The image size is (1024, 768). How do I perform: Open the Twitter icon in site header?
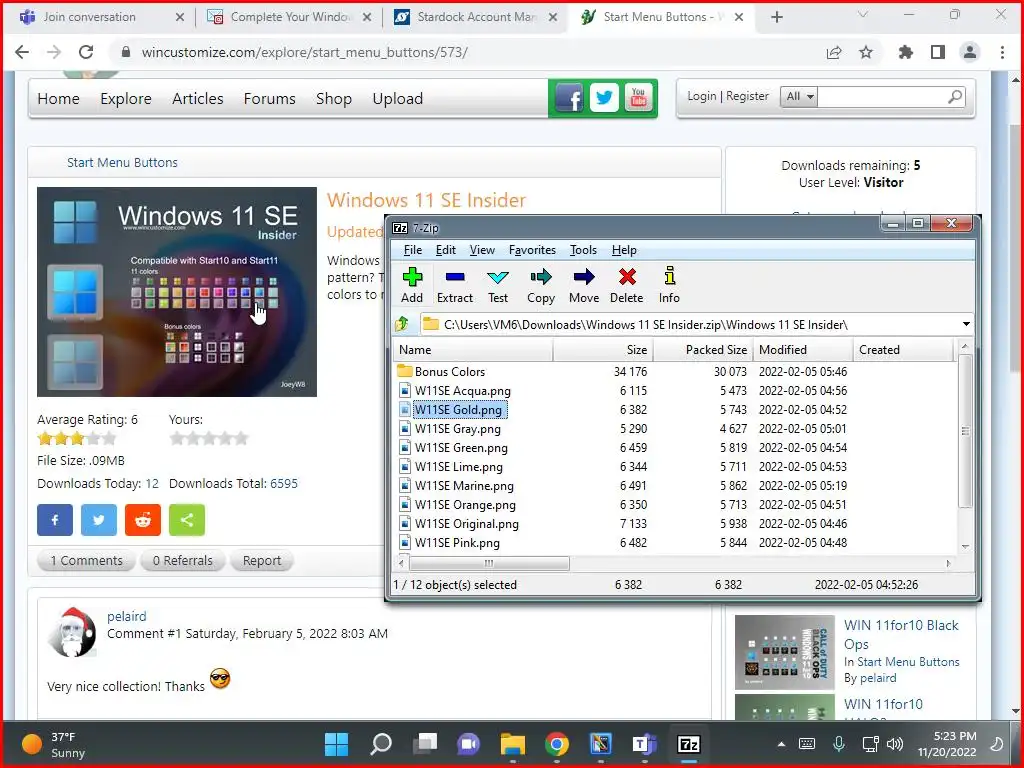pyautogui.click(x=604, y=99)
